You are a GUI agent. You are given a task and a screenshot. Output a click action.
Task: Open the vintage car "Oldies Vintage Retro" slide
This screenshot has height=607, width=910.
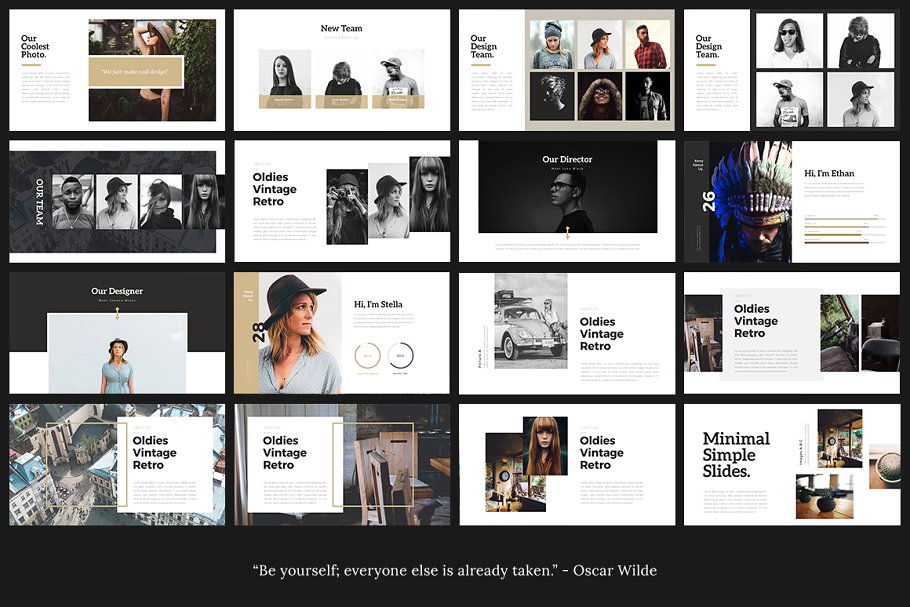click(567, 331)
